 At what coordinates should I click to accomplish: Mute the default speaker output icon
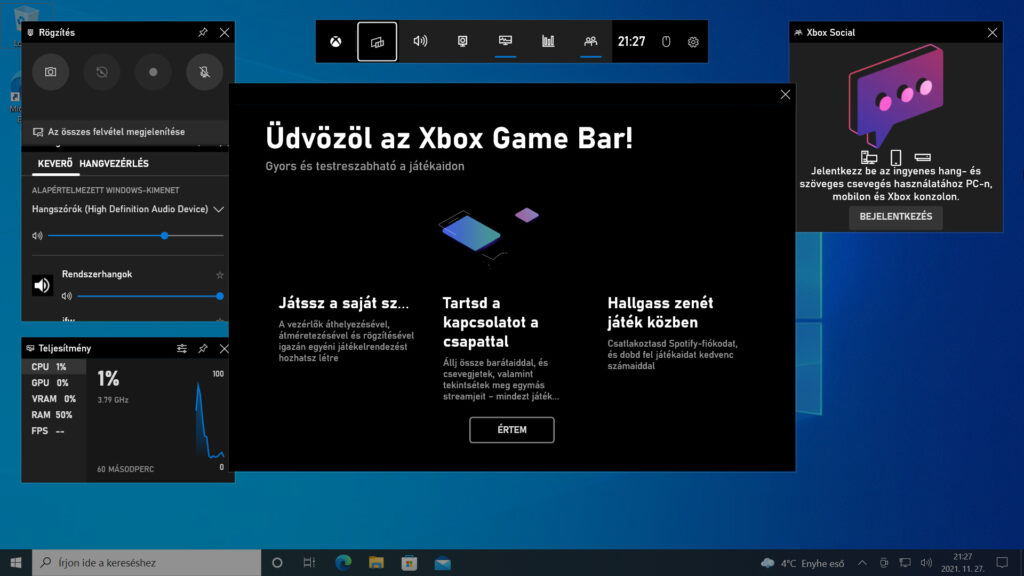[x=37, y=235]
